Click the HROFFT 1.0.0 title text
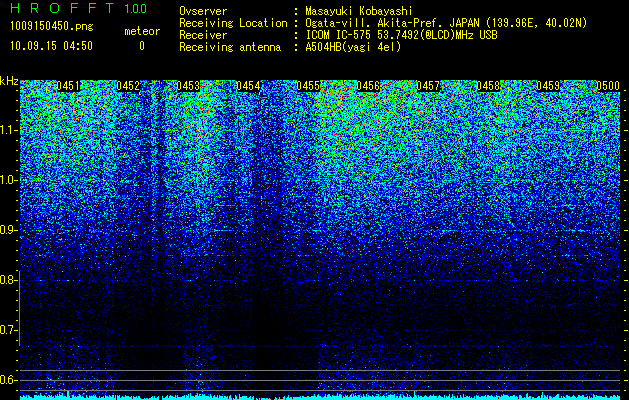The image size is (629, 400). pyautogui.click(x=79, y=8)
